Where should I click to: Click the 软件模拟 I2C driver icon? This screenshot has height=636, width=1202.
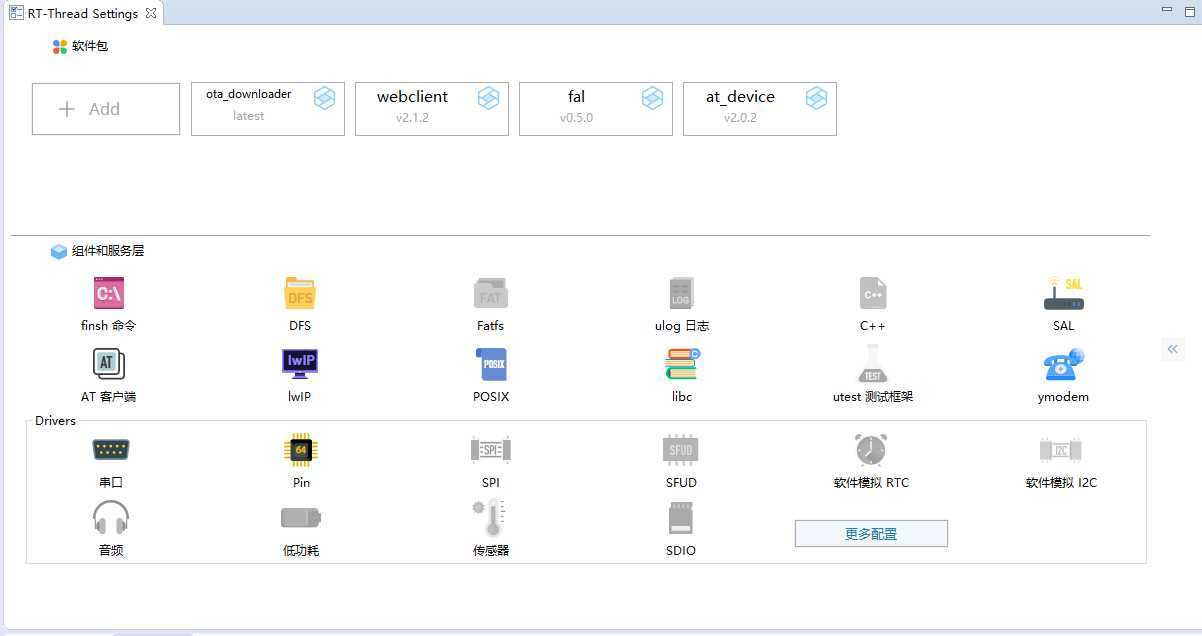(1061, 450)
